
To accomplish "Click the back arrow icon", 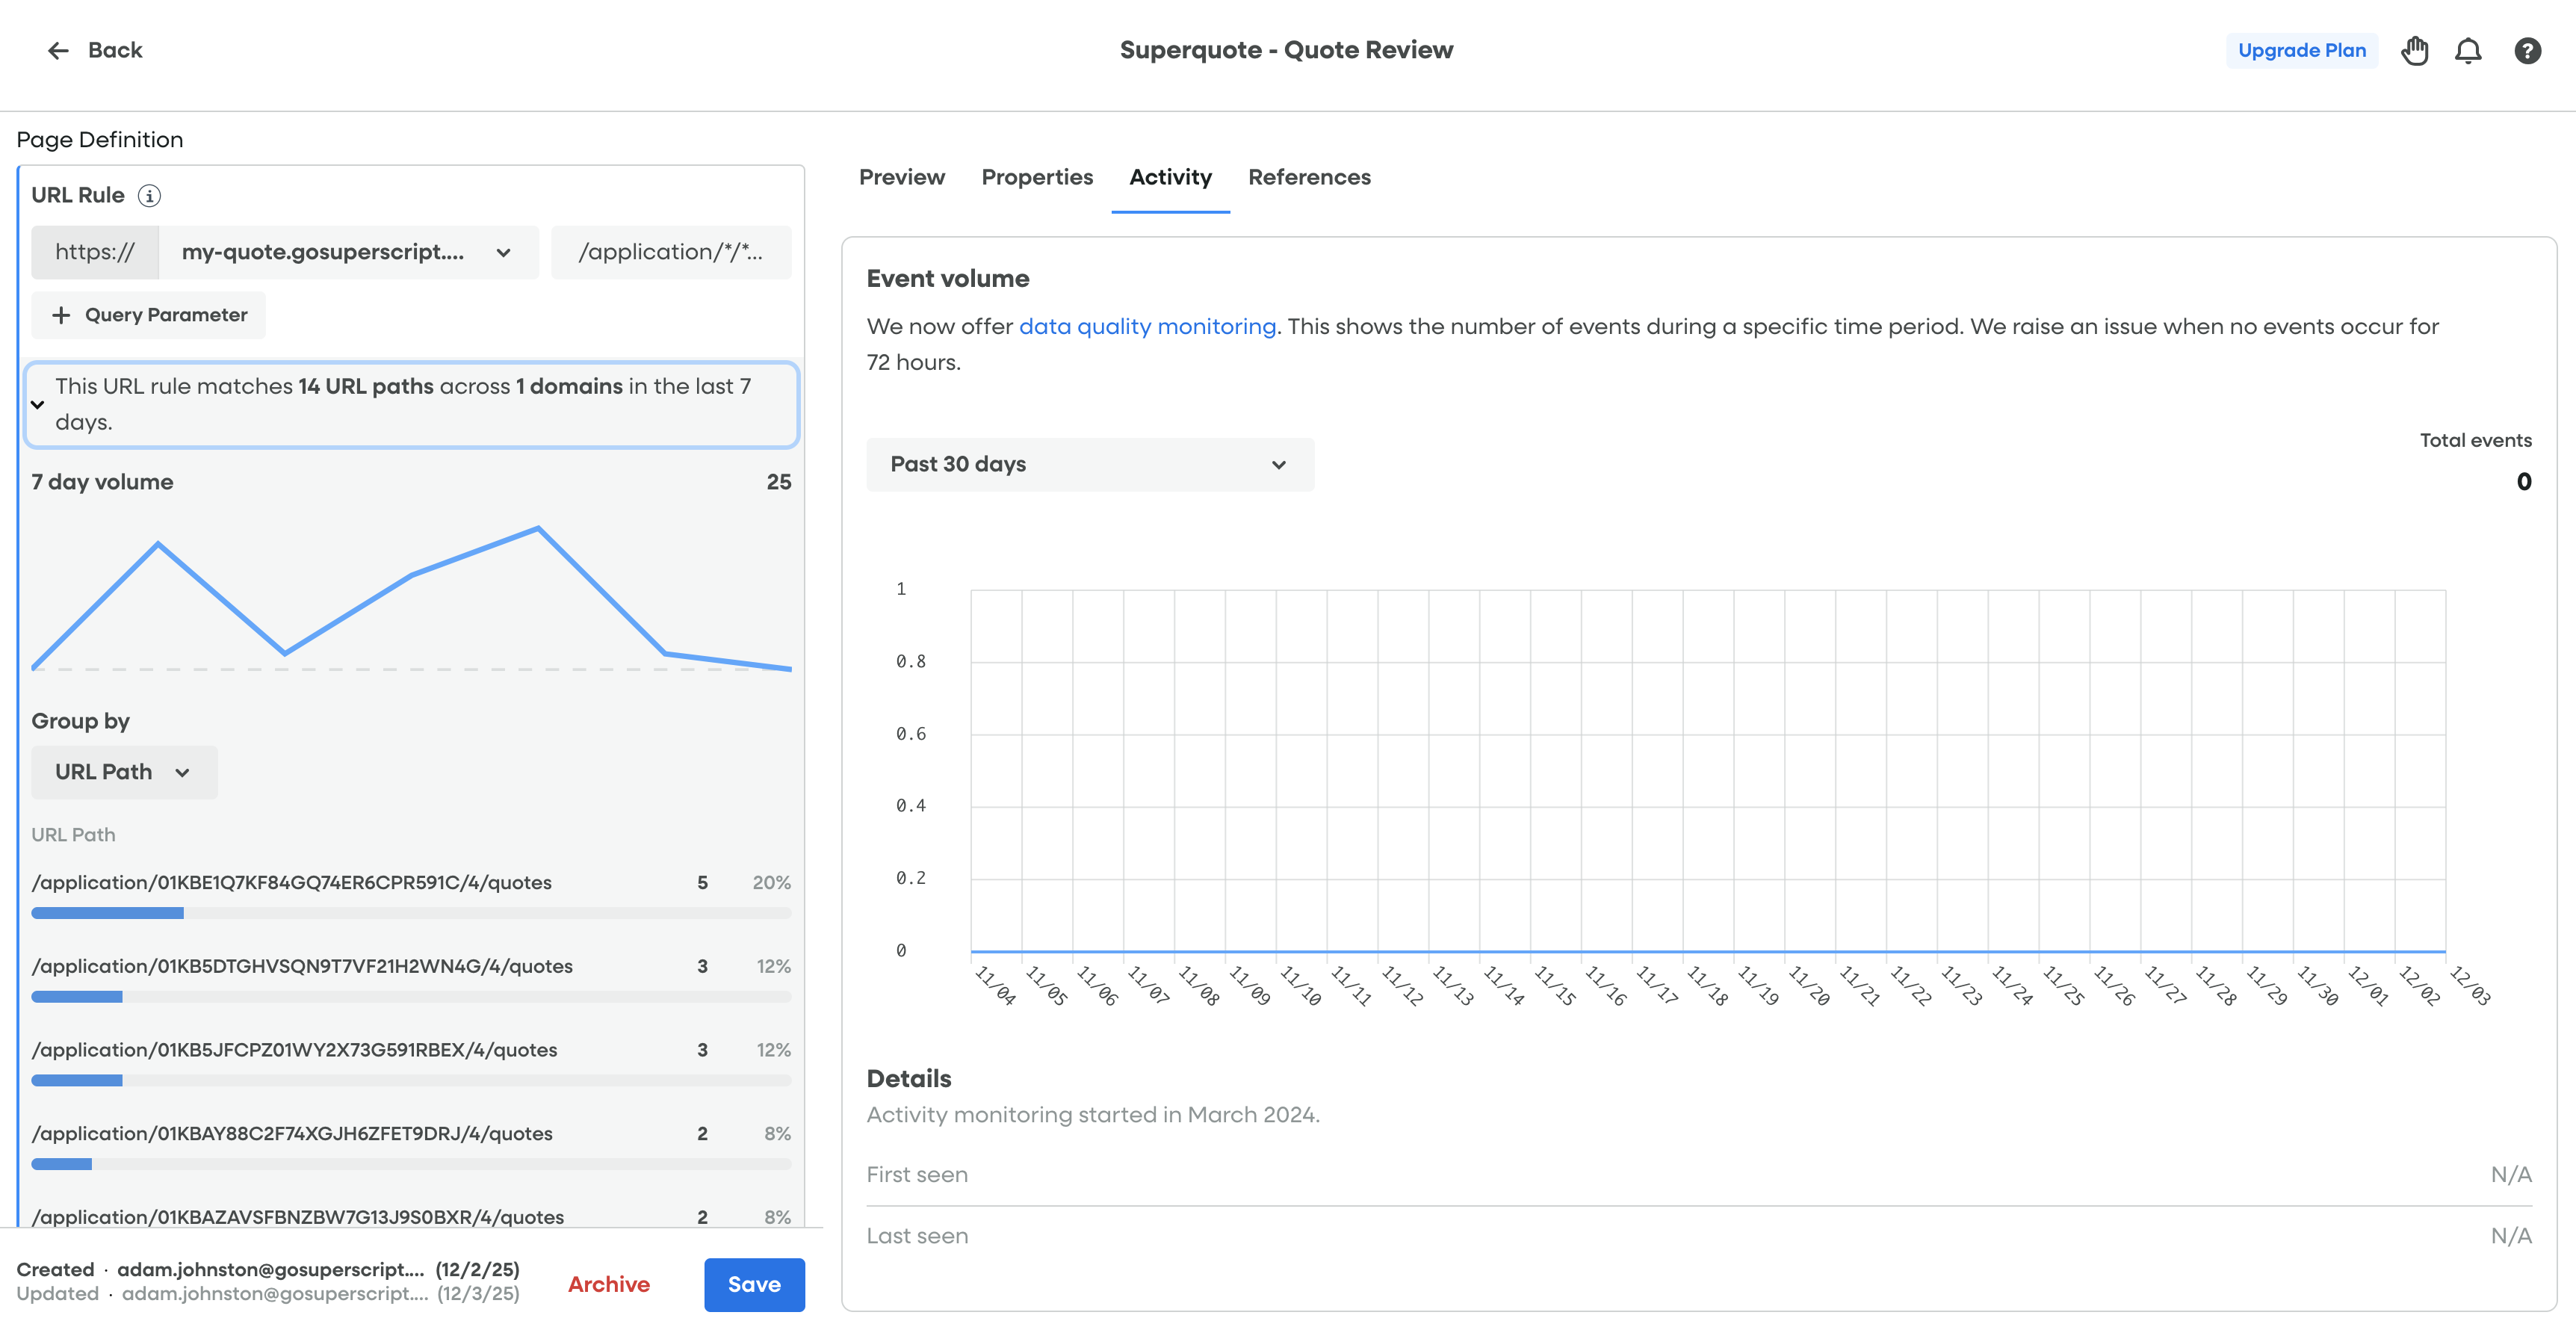I will tap(58, 51).
